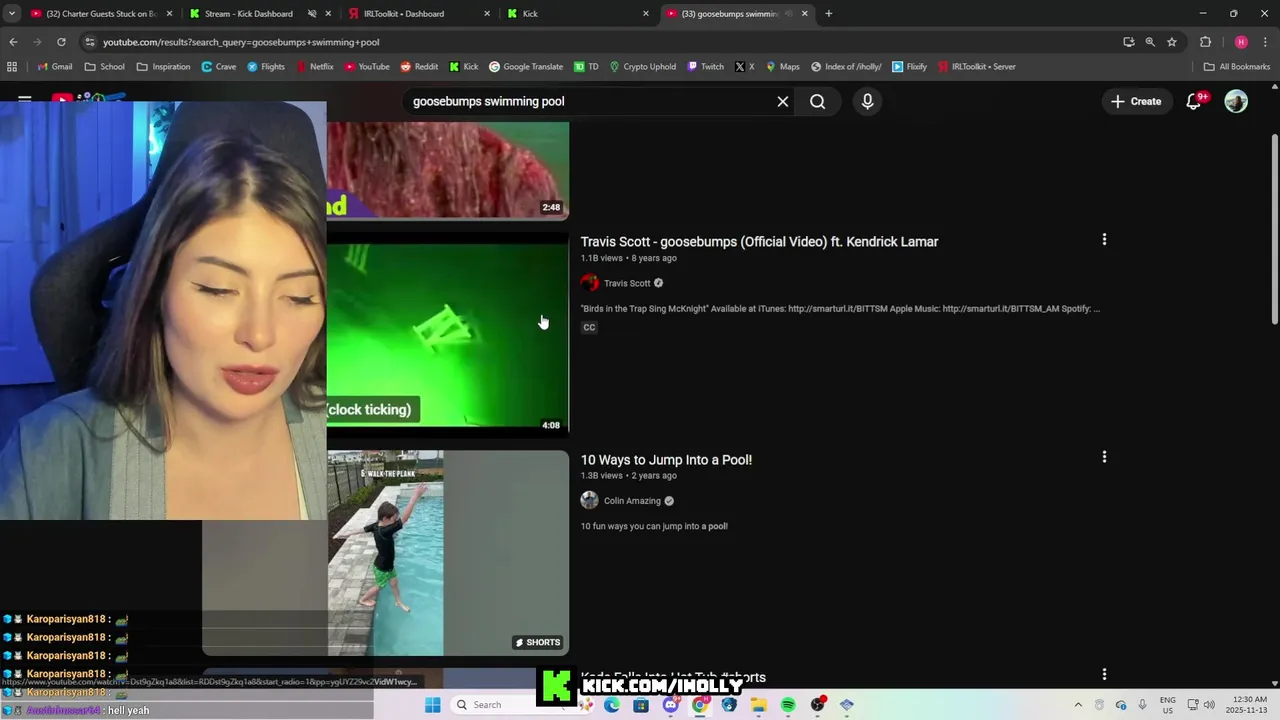Reload the page in Chrome
This screenshot has height=720, width=1280.
[x=61, y=42]
